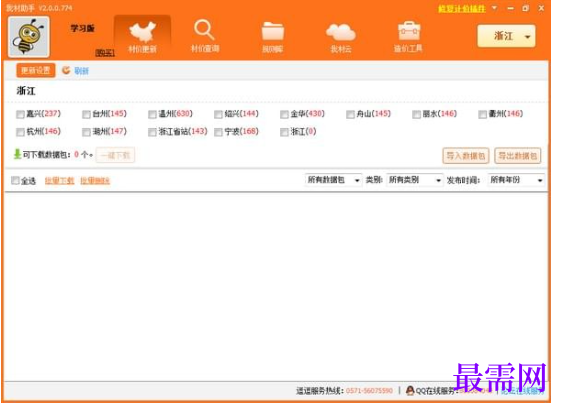Open the folder library icon

coord(273,37)
